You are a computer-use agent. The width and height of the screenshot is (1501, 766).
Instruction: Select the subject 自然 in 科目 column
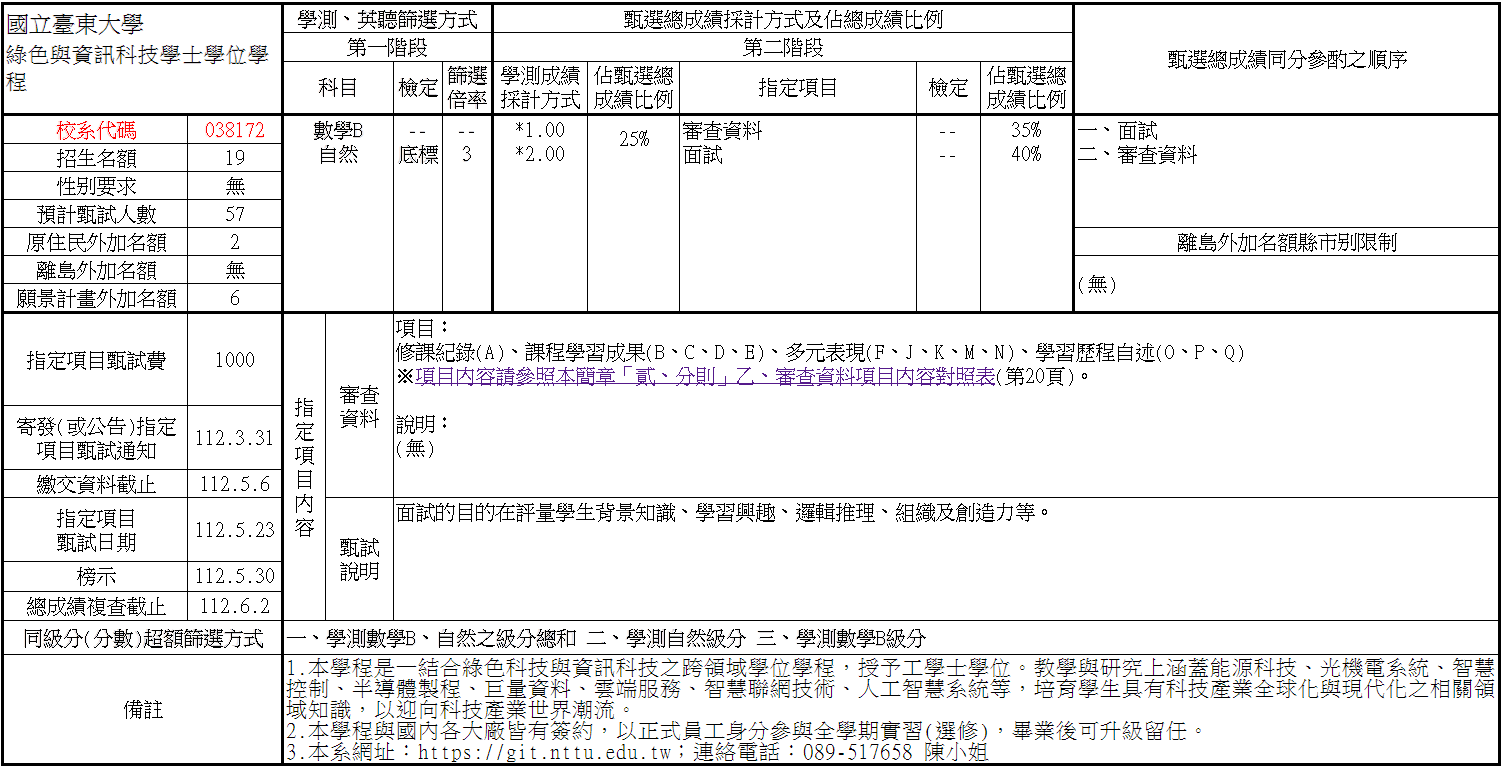(x=338, y=154)
